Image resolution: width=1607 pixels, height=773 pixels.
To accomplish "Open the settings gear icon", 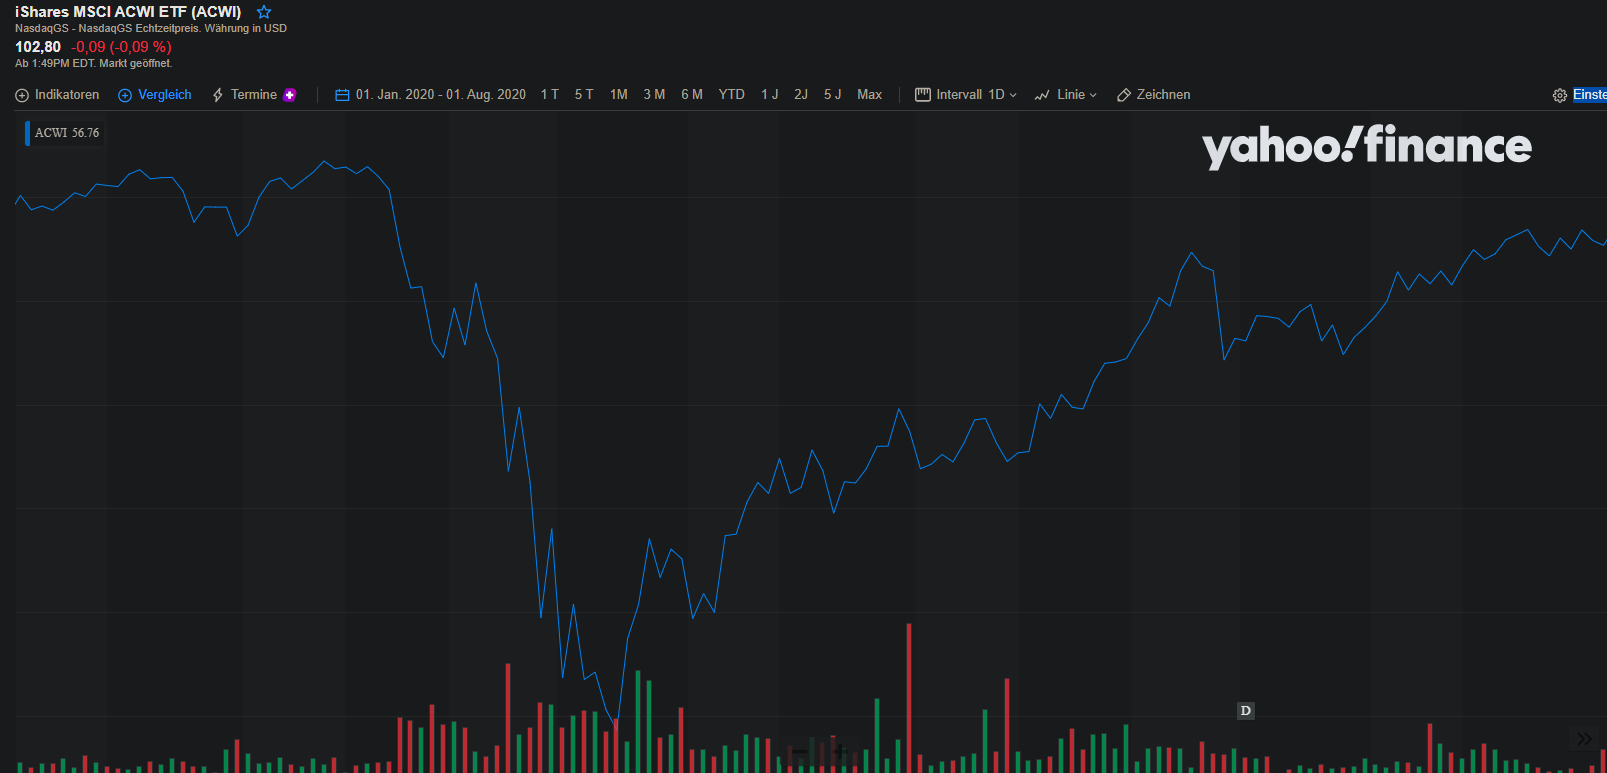I will click(x=1560, y=96).
